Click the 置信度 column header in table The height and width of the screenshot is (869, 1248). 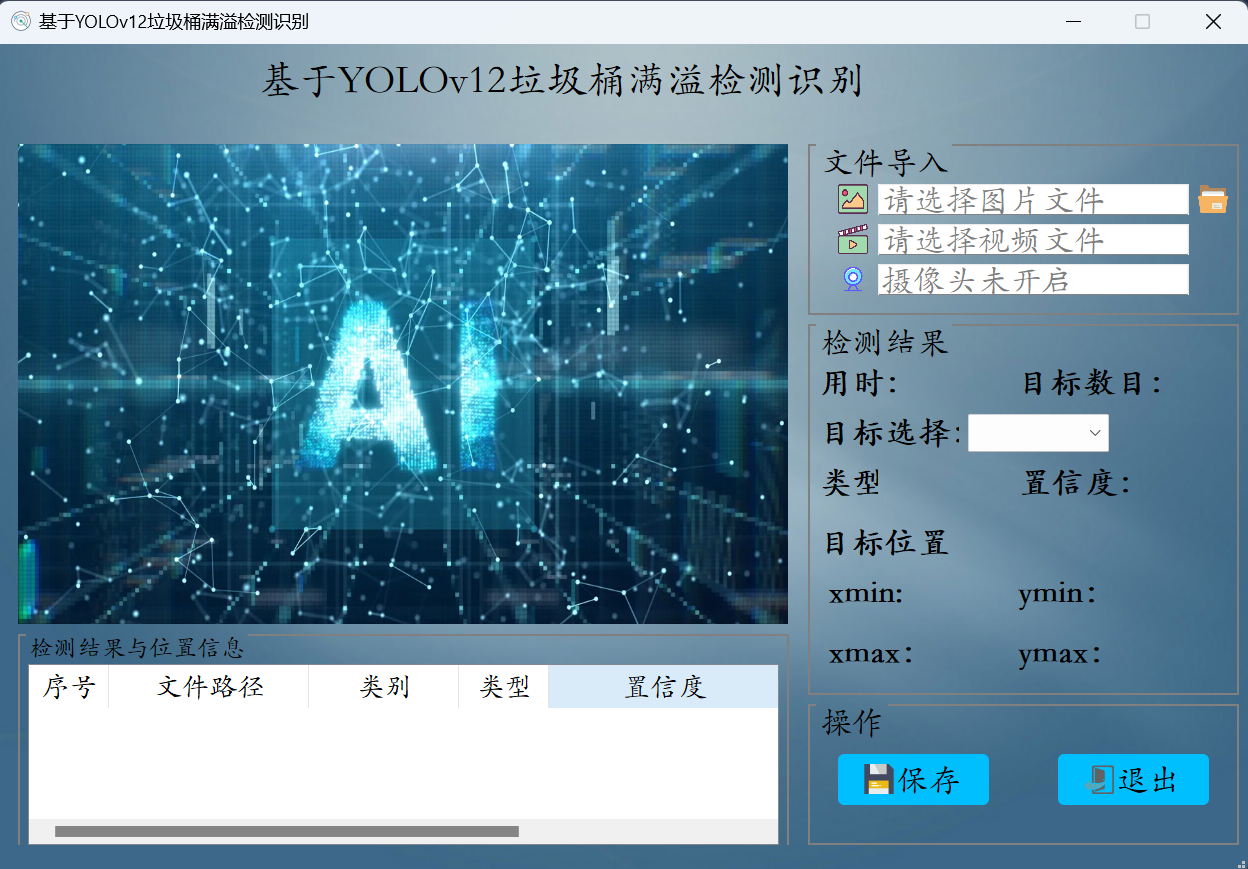click(x=663, y=687)
